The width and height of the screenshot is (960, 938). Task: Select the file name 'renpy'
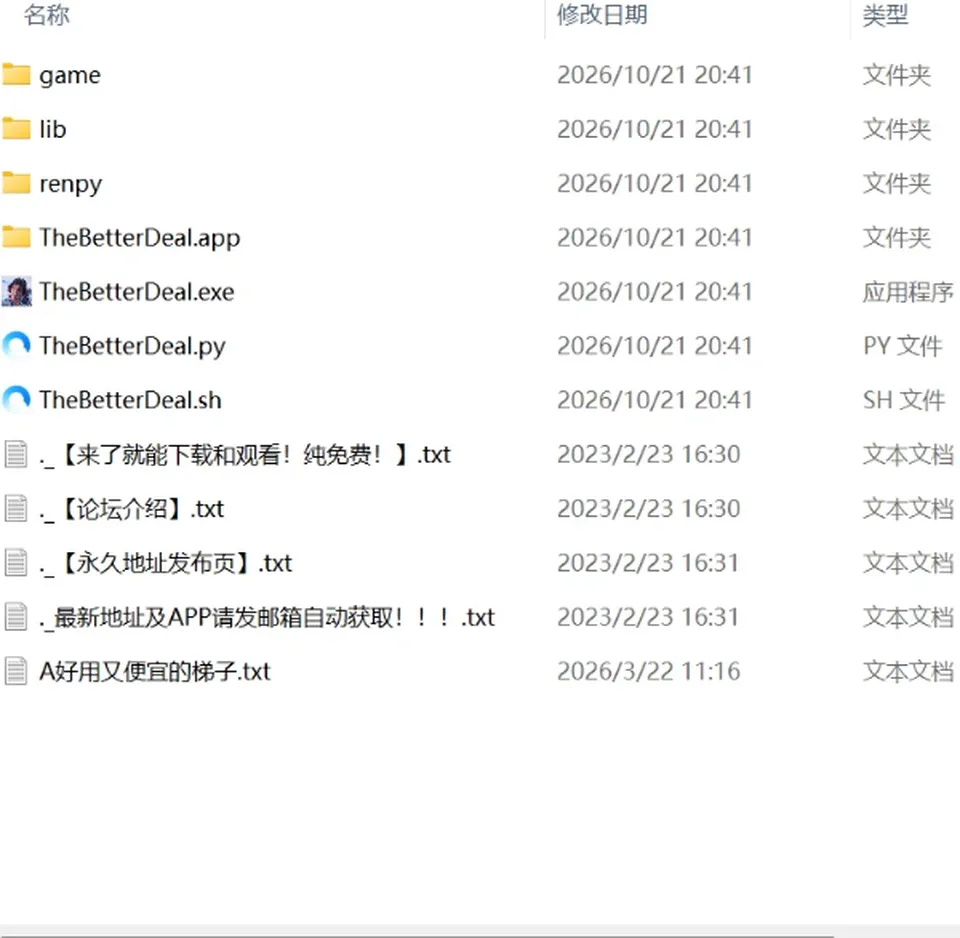tap(70, 184)
